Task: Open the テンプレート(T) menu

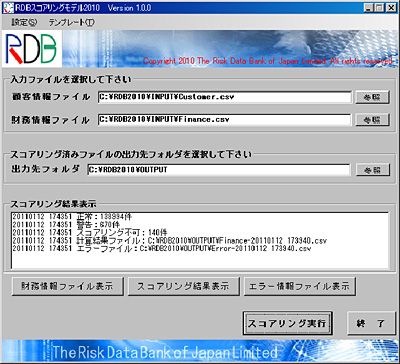Action: pyautogui.click(x=71, y=22)
